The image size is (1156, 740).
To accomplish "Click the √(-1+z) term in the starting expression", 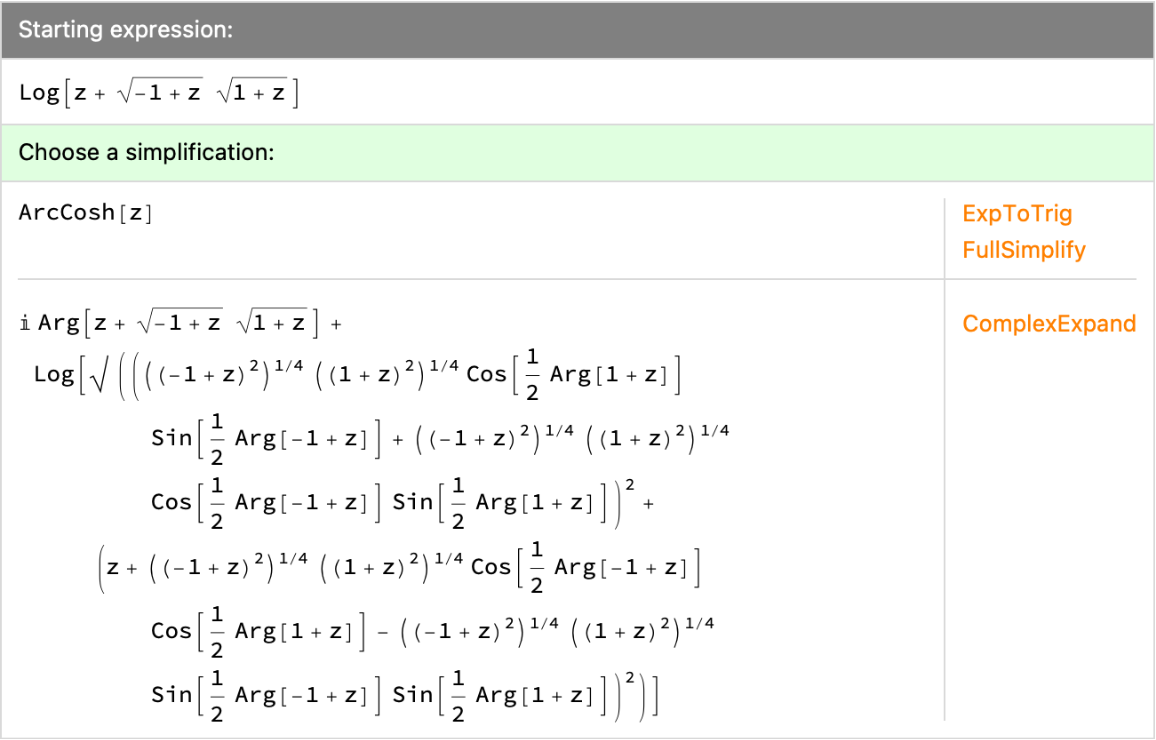I will [x=159, y=93].
